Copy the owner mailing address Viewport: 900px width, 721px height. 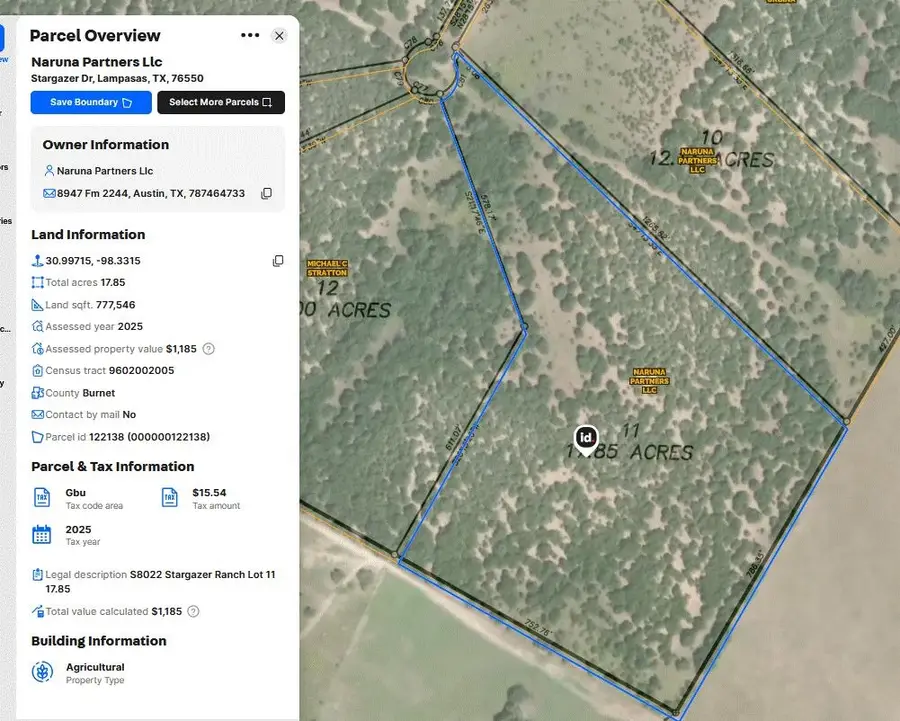(x=266, y=193)
